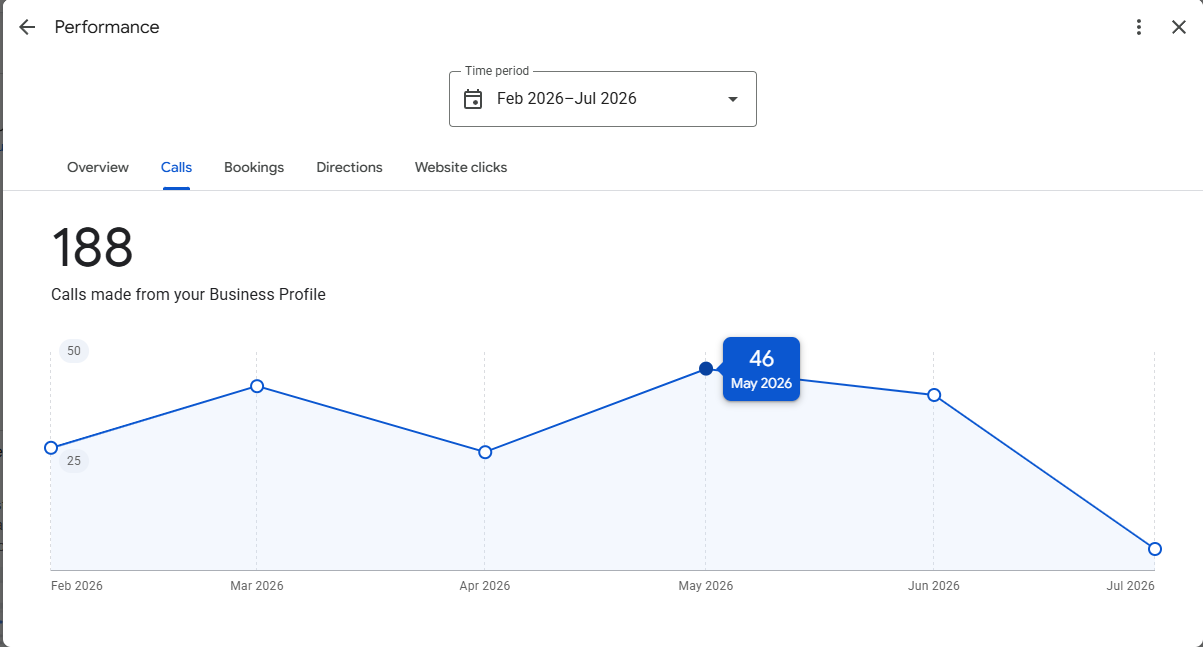1203x647 pixels.
Task: Click the Feb 2026 axis label
Action: pyautogui.click(x=77, y=586)
